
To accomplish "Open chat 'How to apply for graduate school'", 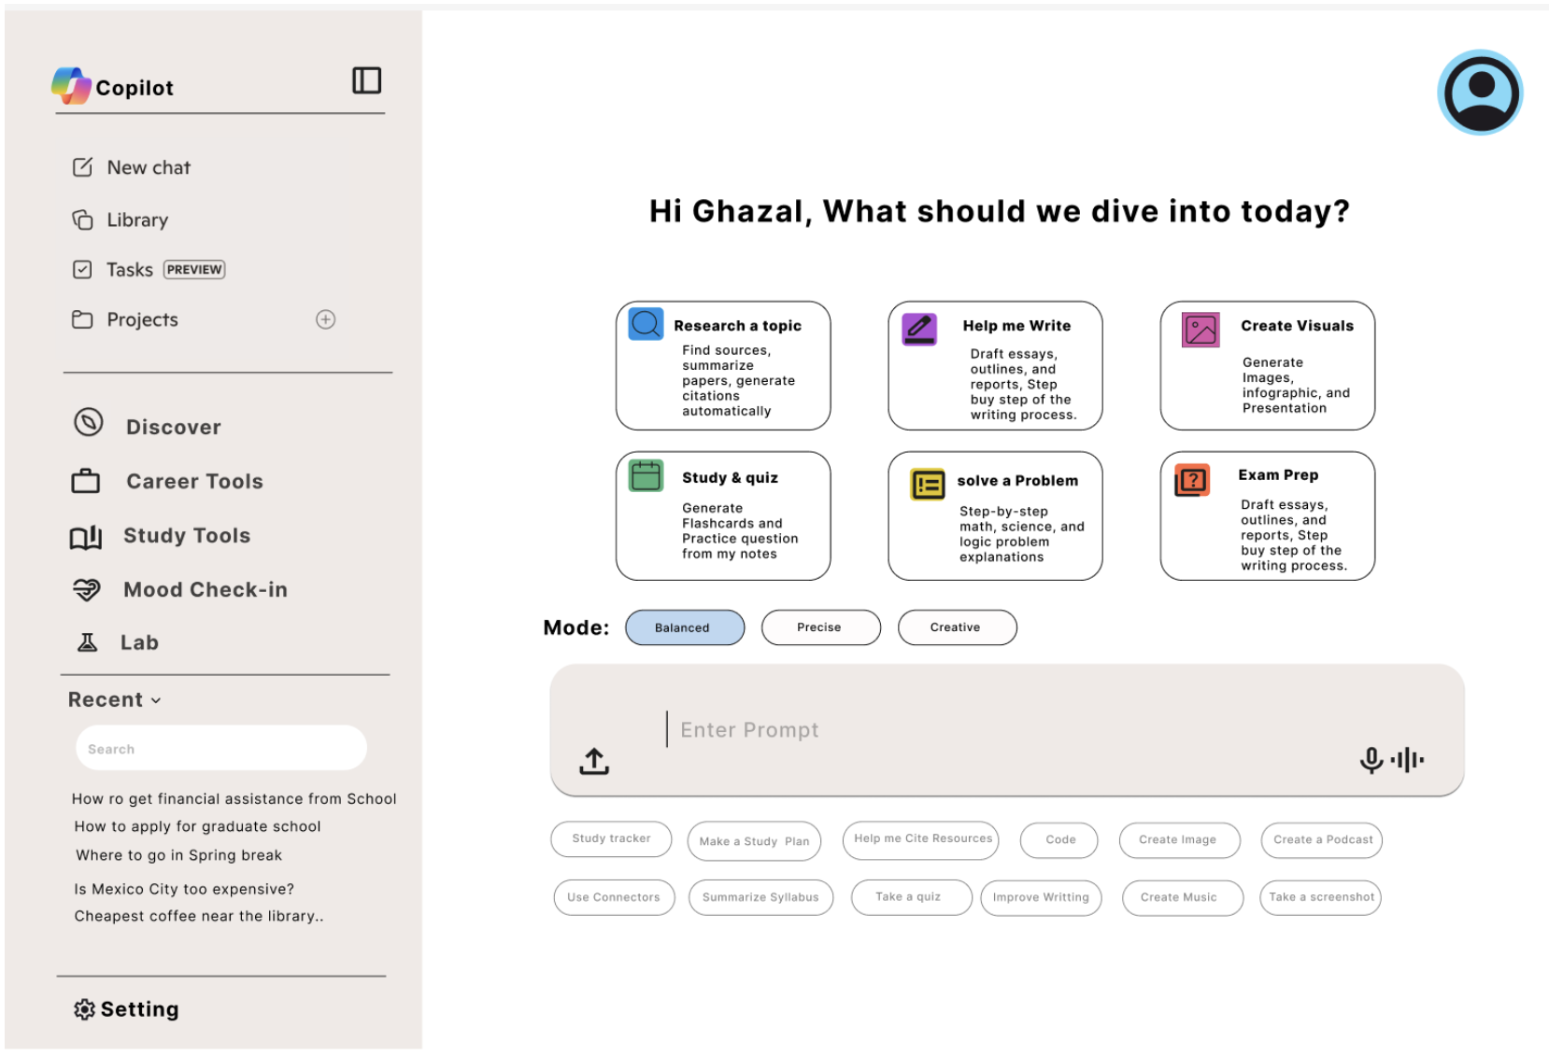I will (x=197, y=827).
